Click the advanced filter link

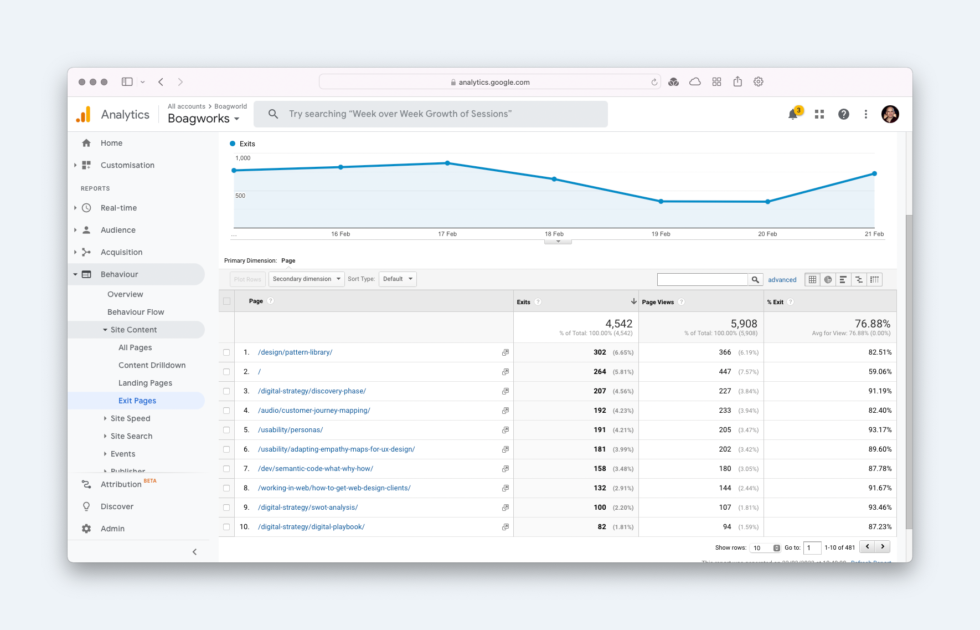[782, 278]
